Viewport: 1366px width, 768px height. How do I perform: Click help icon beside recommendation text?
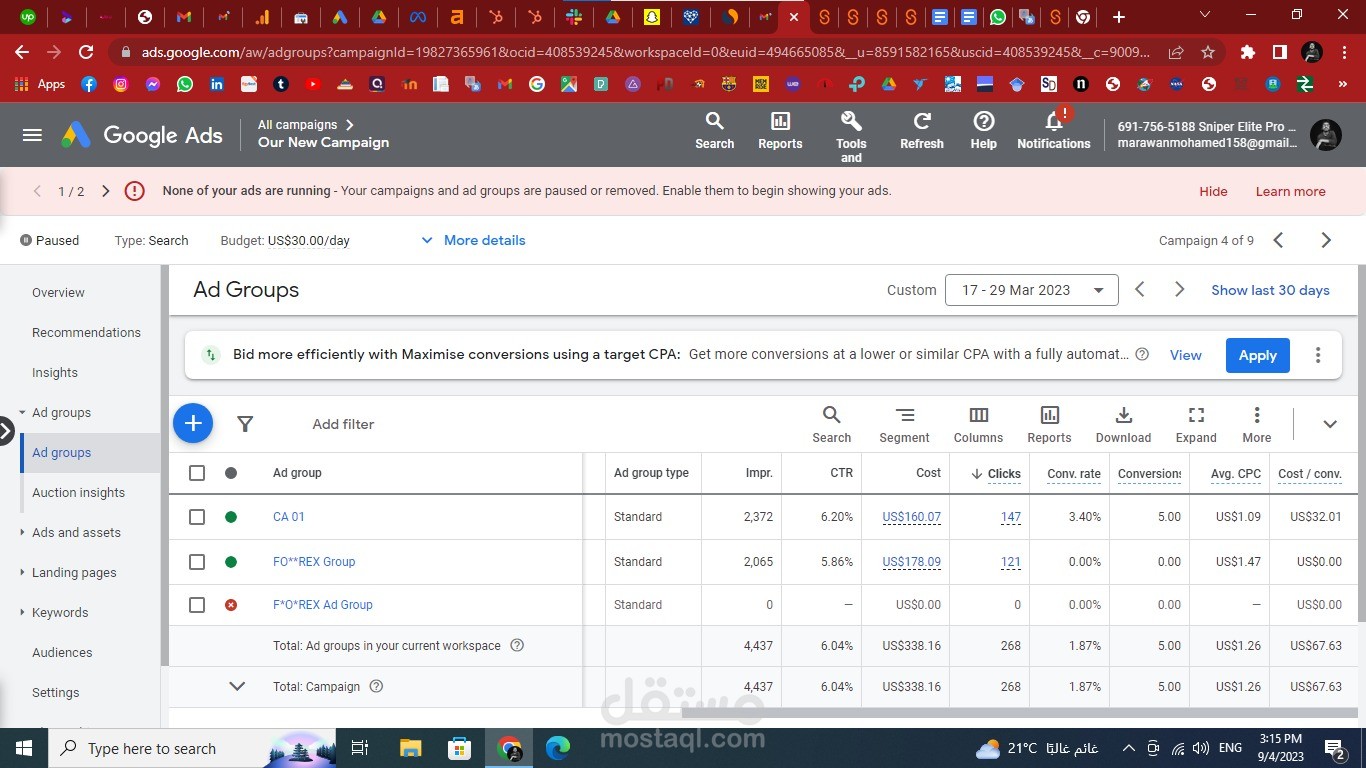point(1142,354)
